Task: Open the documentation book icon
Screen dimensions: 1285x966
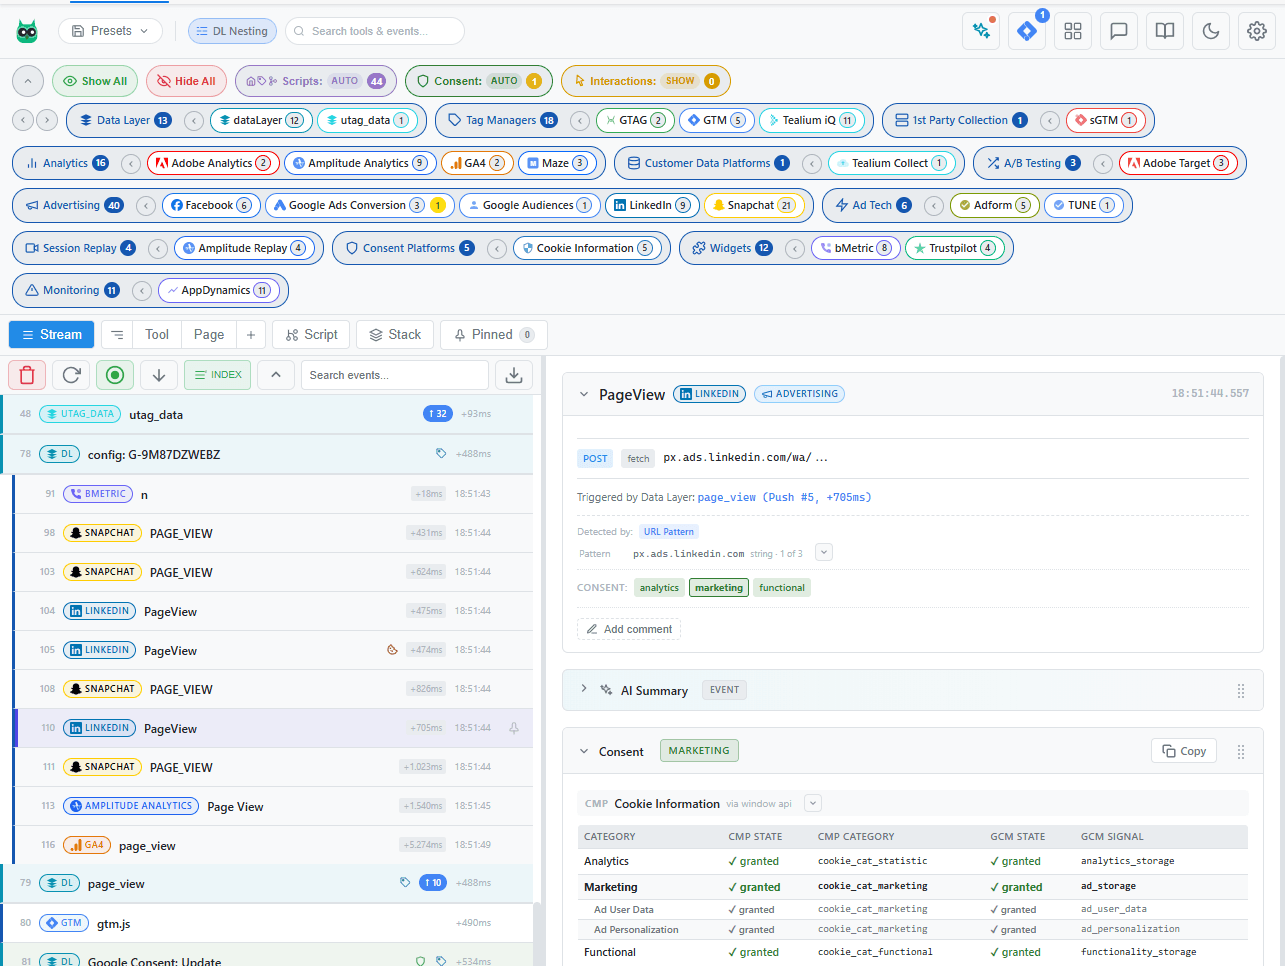Action: 1165,31
